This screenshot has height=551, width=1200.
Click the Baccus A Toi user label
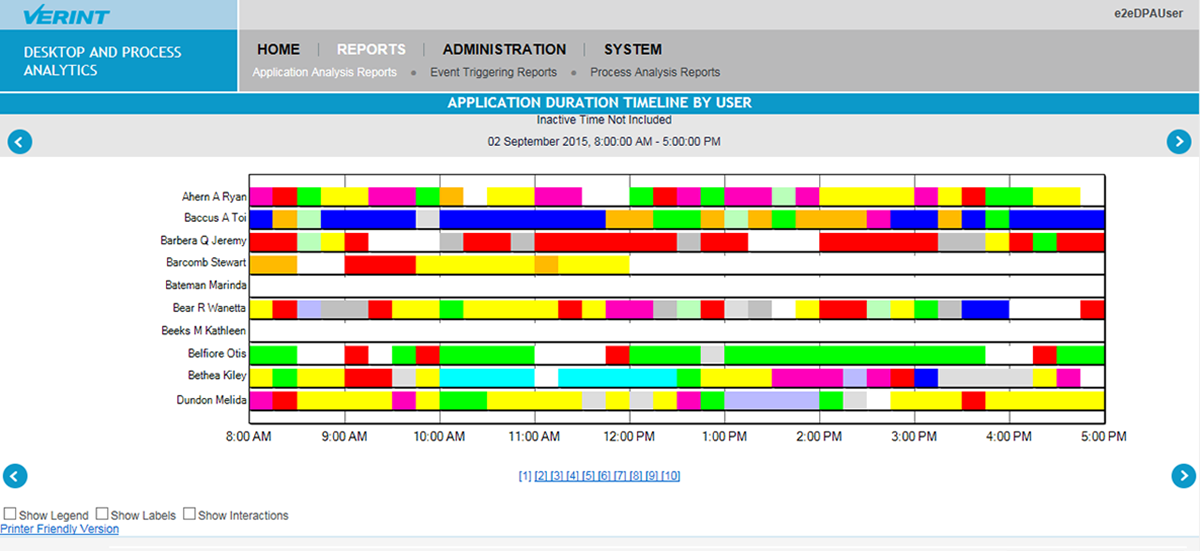[x=214, y=218]
